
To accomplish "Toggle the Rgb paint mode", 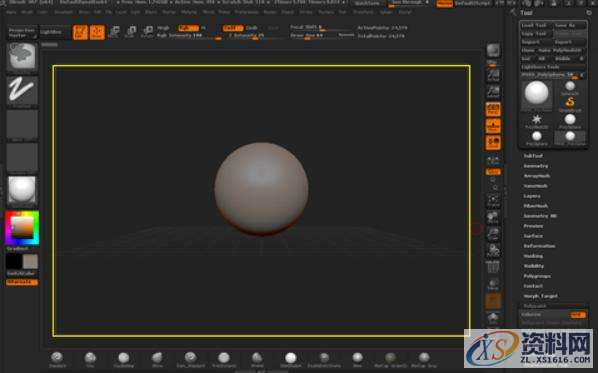I will tap(188, 28).
